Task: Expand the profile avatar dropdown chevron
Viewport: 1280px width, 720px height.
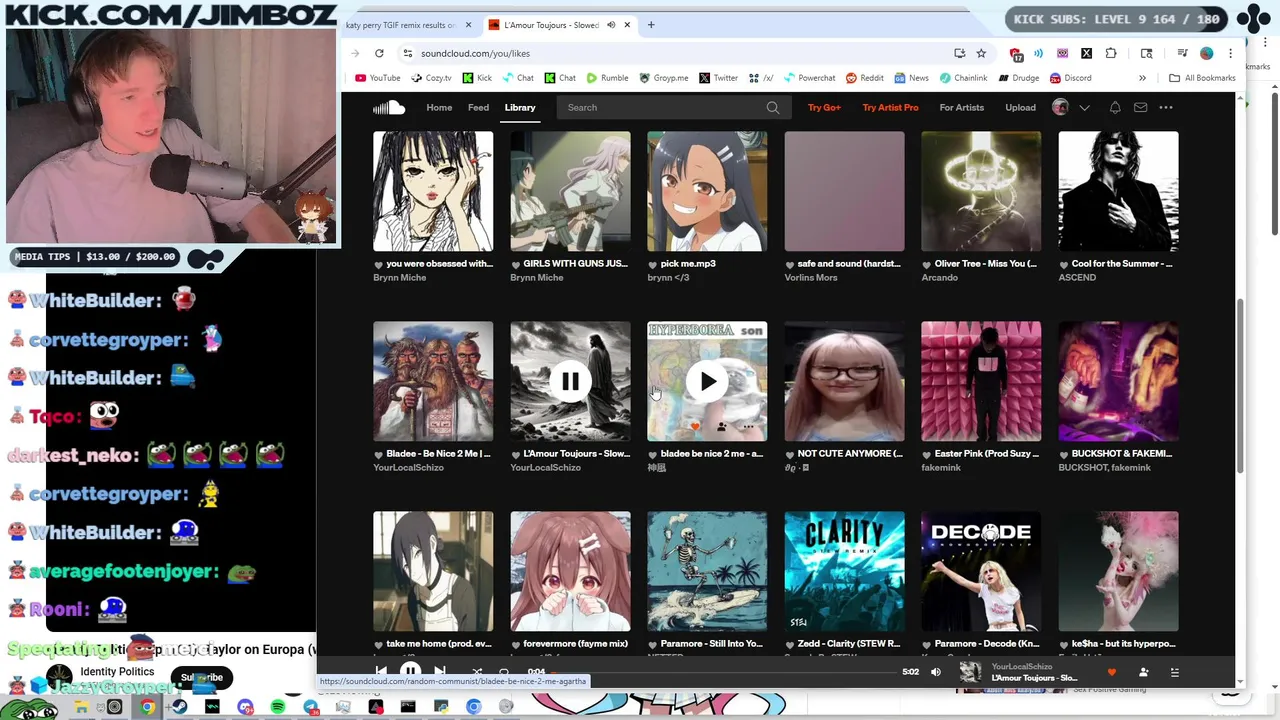Action: [x=1084, y=108]
